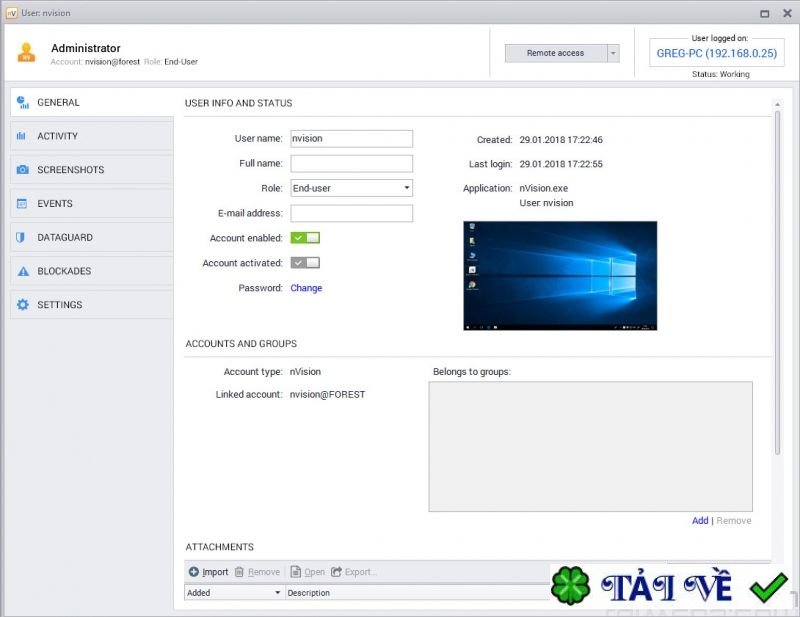Click the General tab pie-chart icon

pyautogui.click(x=22, y=102)
